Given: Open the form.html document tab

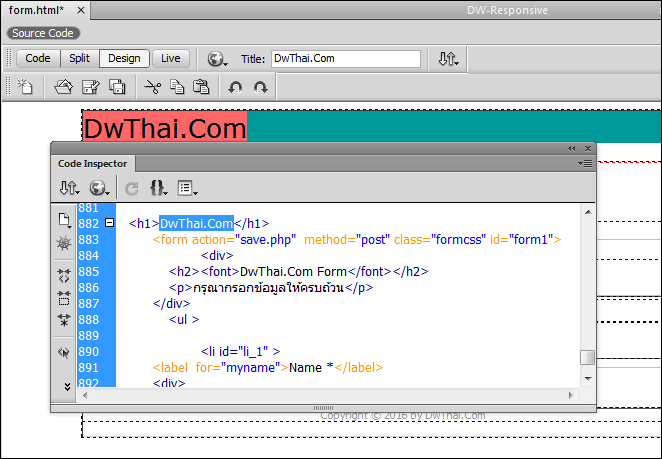Looking at the screenshot, I should 36,10.
